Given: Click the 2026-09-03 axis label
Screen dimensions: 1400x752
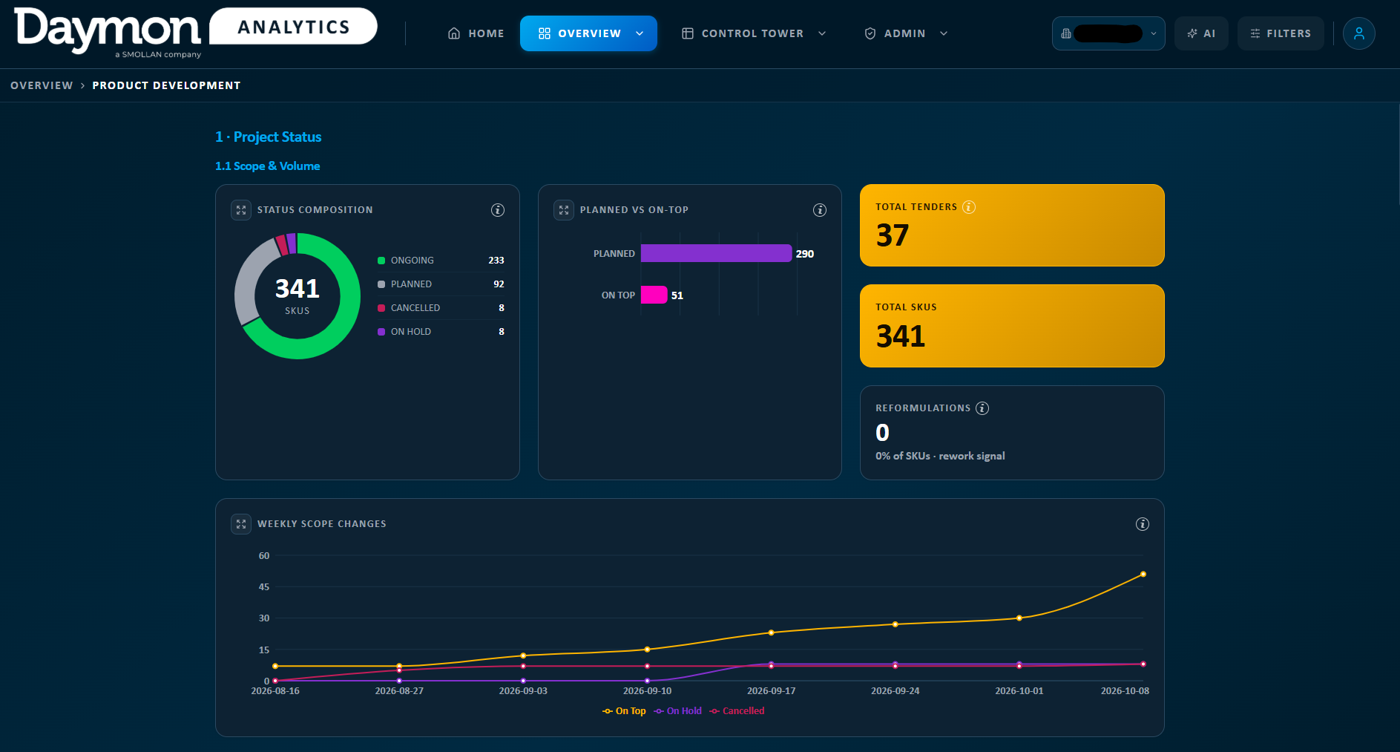Looking at the screenshot, I should coord(523,691).
